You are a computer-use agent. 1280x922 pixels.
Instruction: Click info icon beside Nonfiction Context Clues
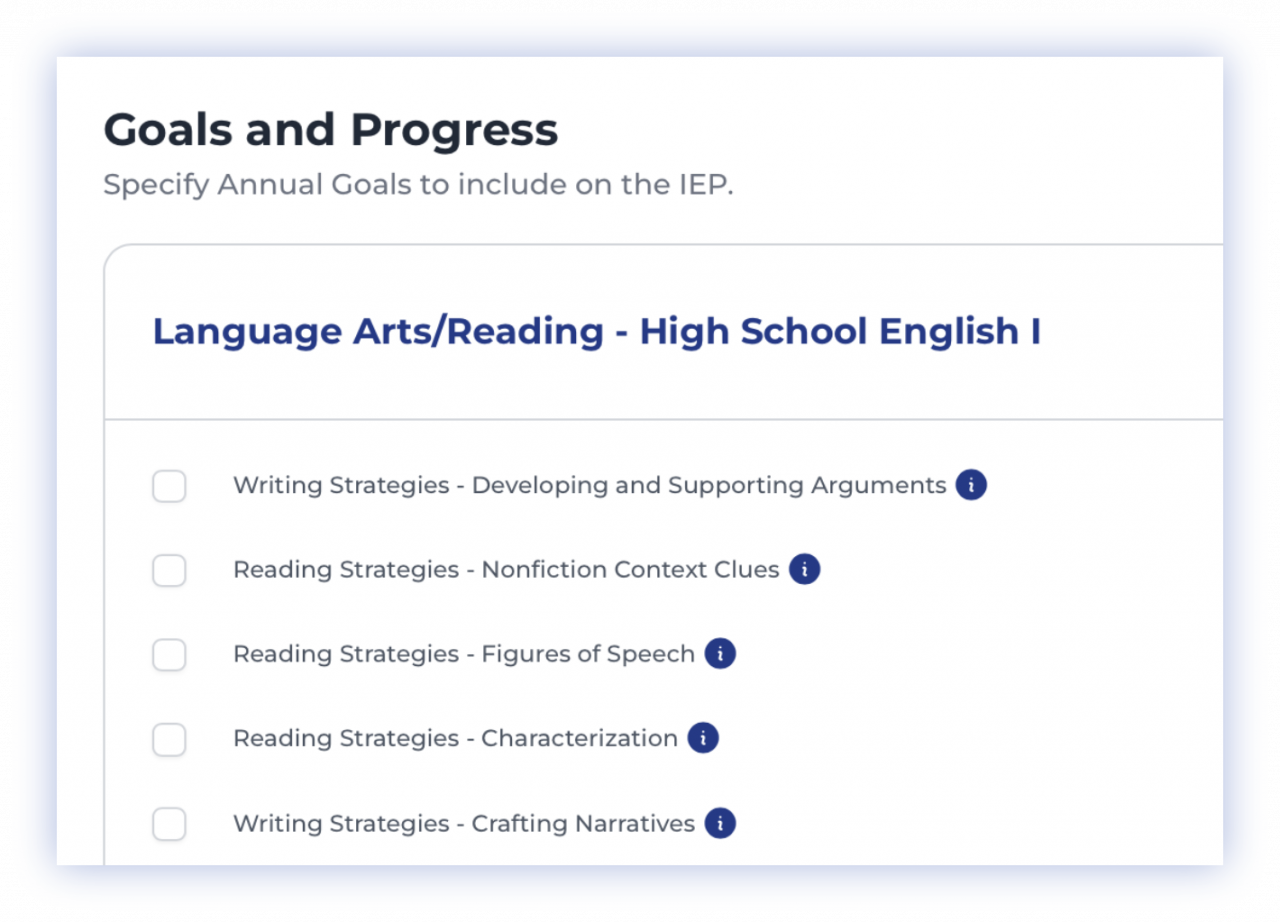click(804, 570)
